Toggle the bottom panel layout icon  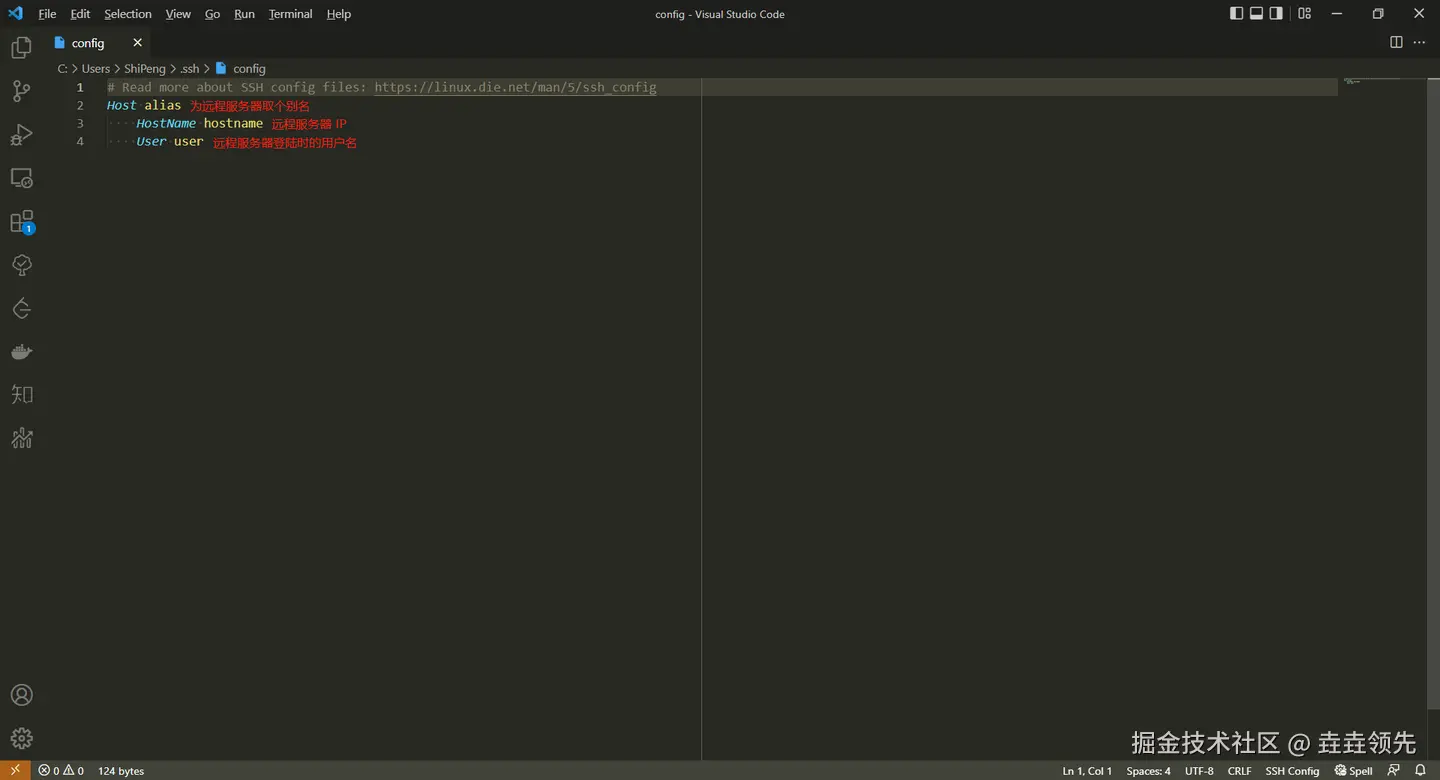(1256, 14)
